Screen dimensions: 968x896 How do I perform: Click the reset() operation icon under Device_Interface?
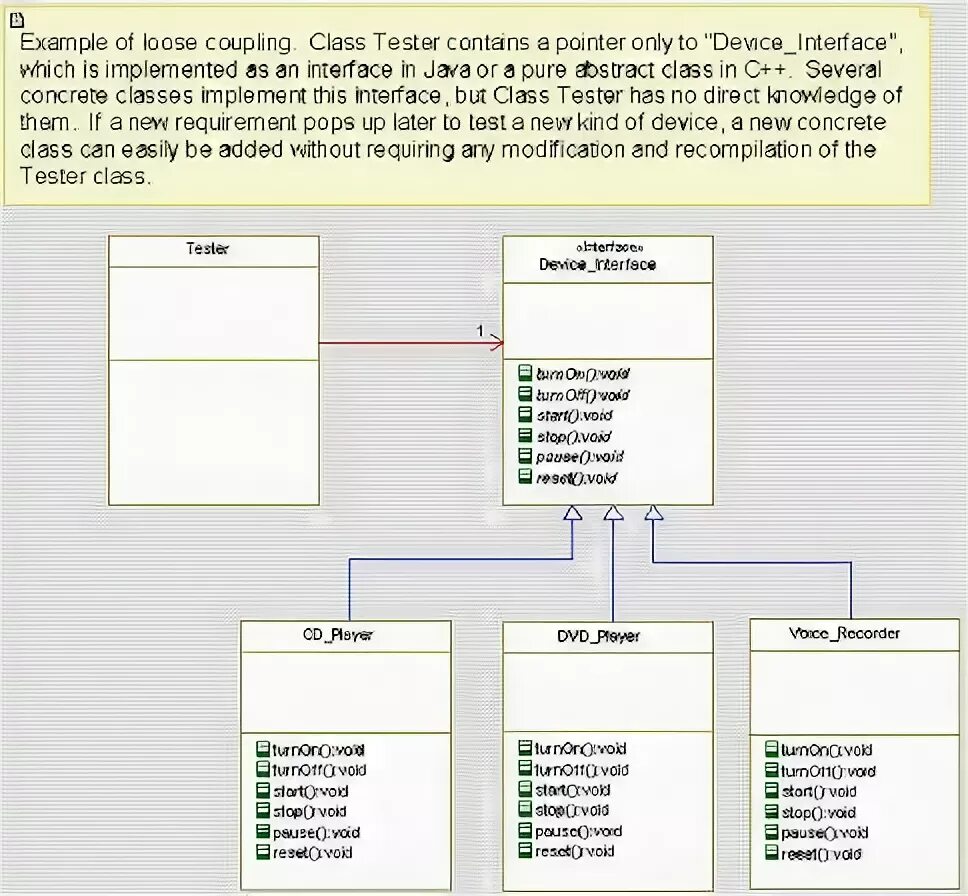tap(524, 478)
